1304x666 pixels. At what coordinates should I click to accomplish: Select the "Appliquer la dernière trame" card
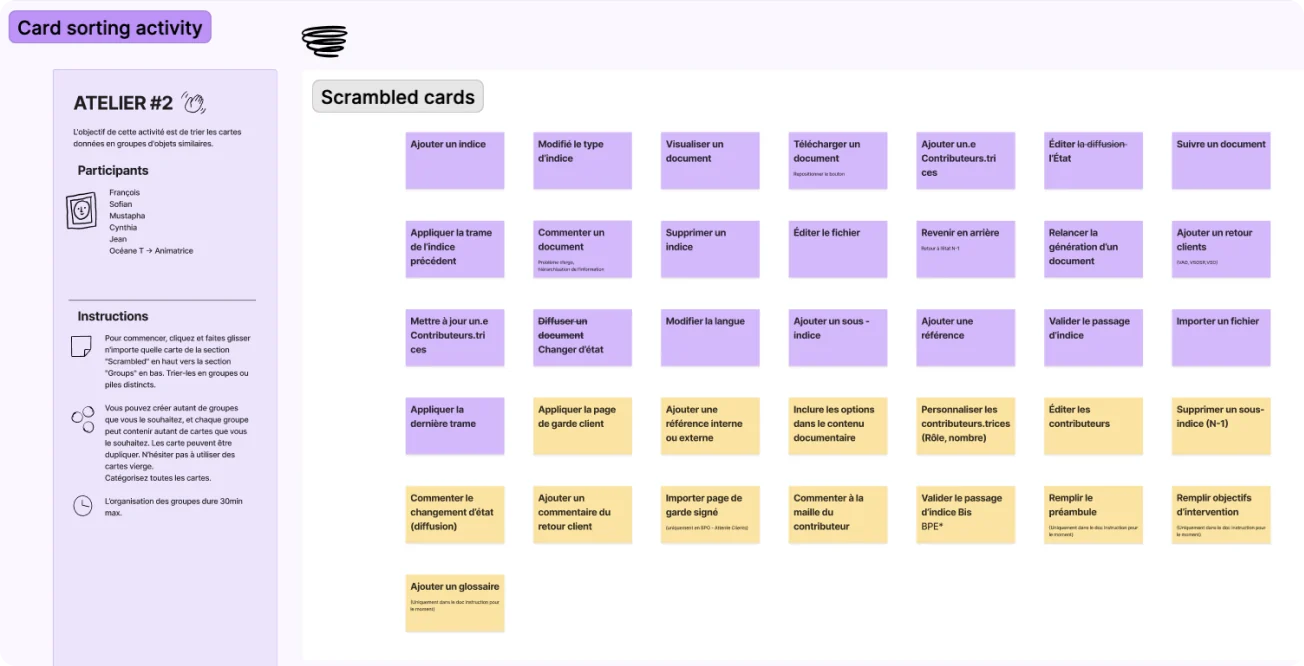point(455,426)
